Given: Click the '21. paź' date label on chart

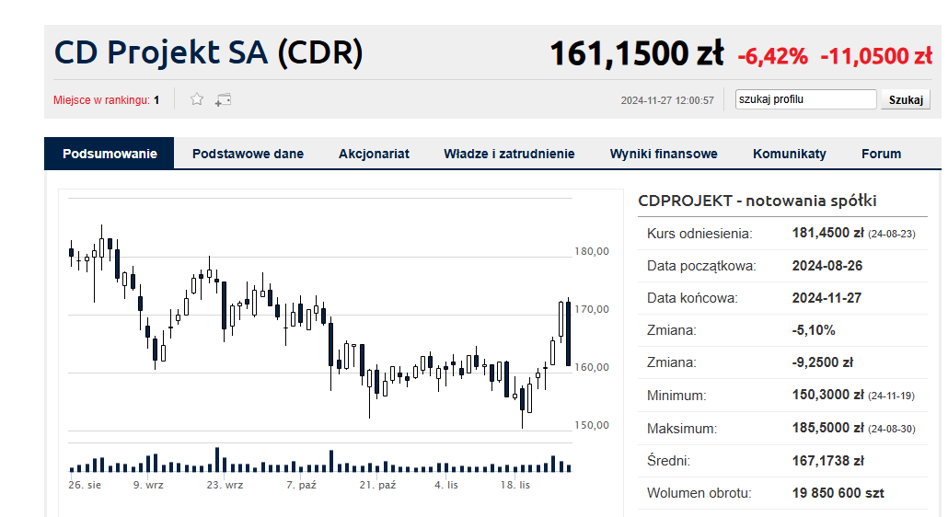Looking at the screenshot, I should pos(377,485).
